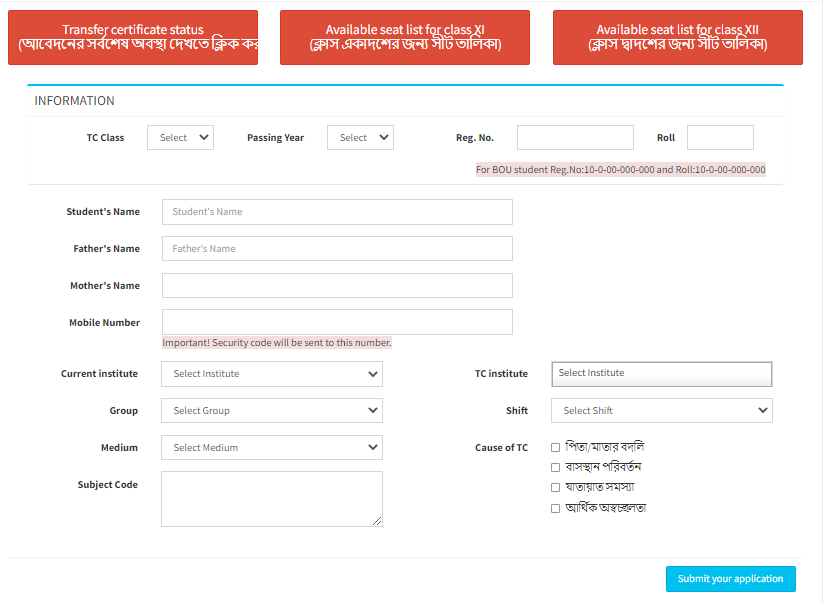Open the Passing Year dropdown

pos(360,138)
